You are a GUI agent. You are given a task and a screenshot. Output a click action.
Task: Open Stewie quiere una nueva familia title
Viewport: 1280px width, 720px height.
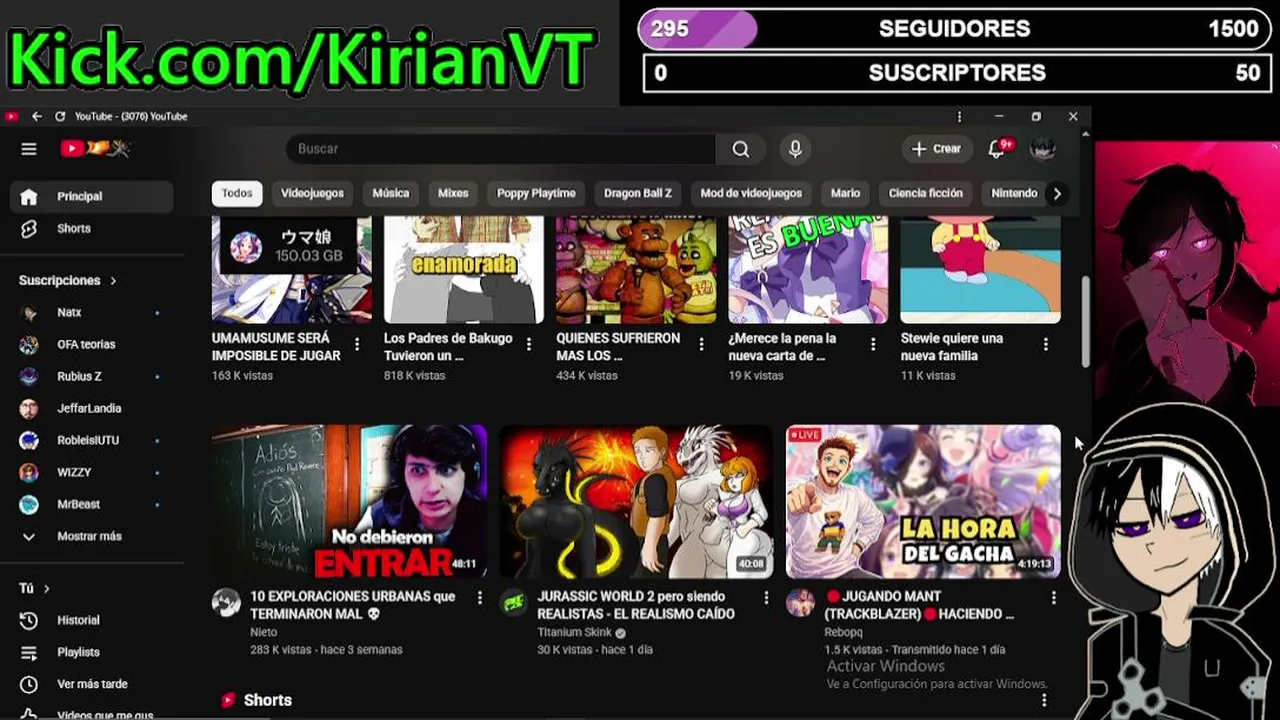coord(952,347)
